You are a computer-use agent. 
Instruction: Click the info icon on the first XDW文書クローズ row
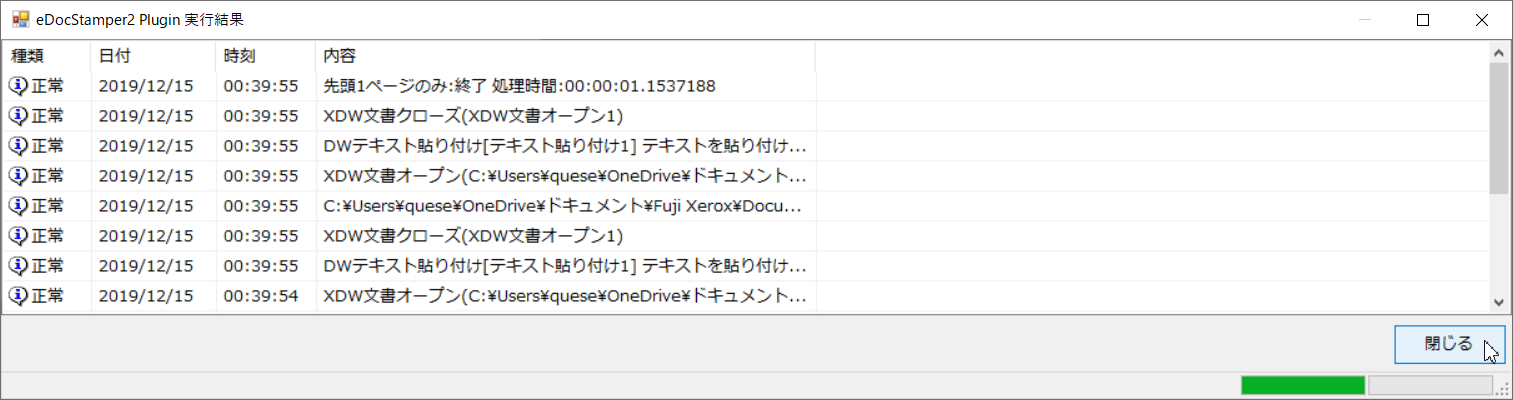[18, 116]
